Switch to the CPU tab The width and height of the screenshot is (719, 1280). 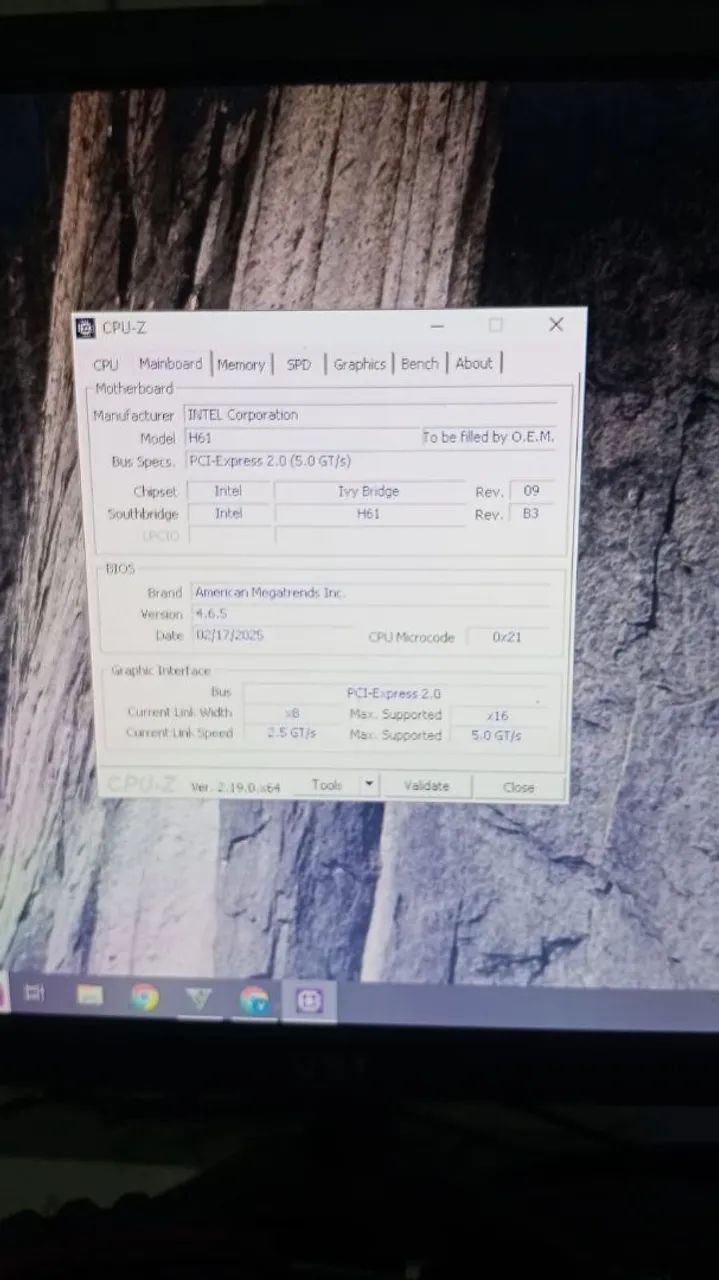(106, 365)
